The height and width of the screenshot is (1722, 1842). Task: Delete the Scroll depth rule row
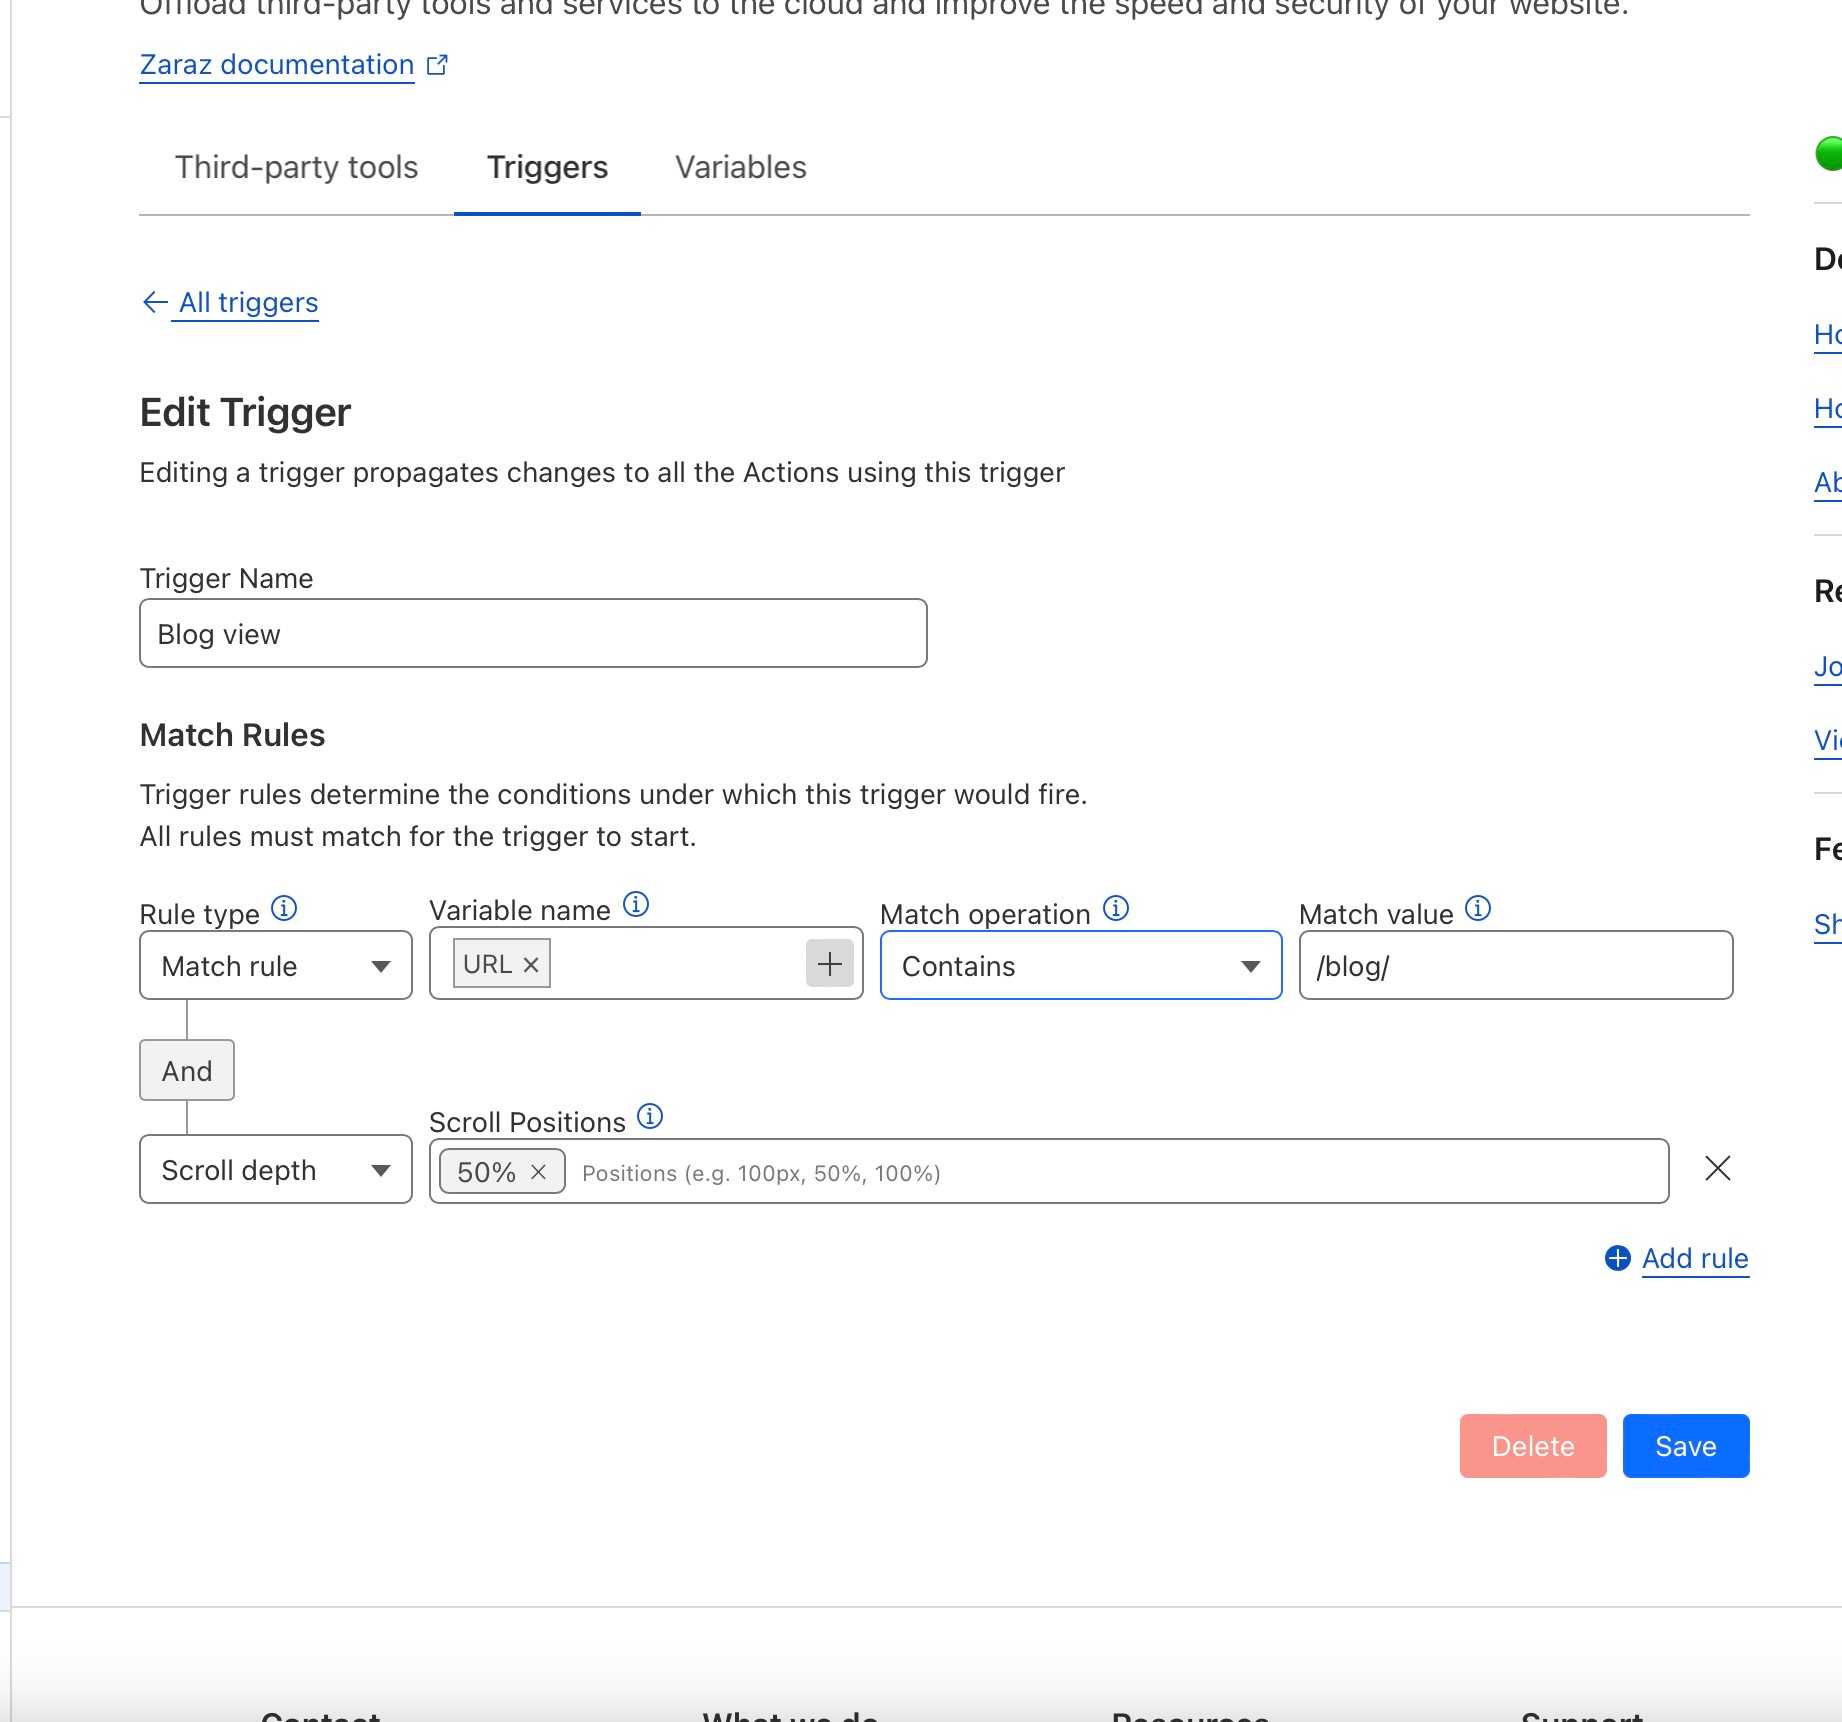pos(1717,1168)
